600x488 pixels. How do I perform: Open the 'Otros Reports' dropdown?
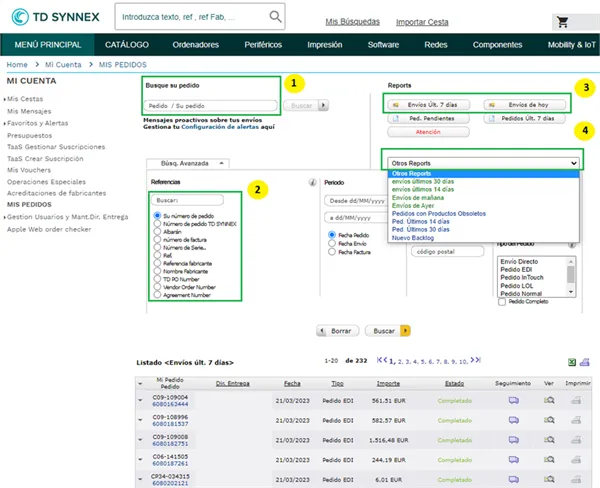coord(484,162)
